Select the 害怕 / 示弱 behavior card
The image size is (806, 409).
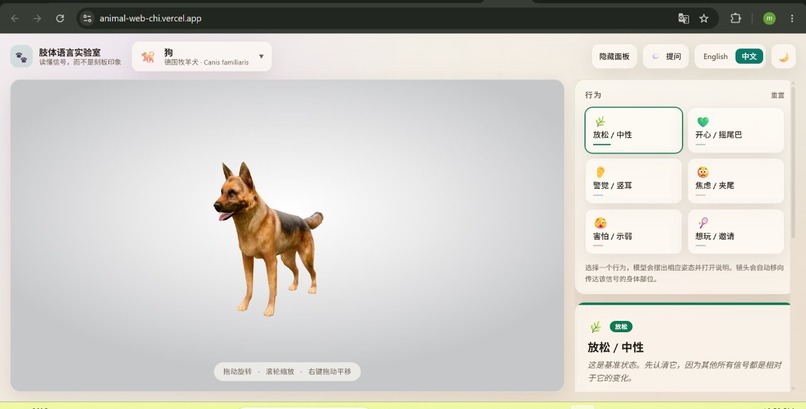pyautogui.click(x=633, y=232)
